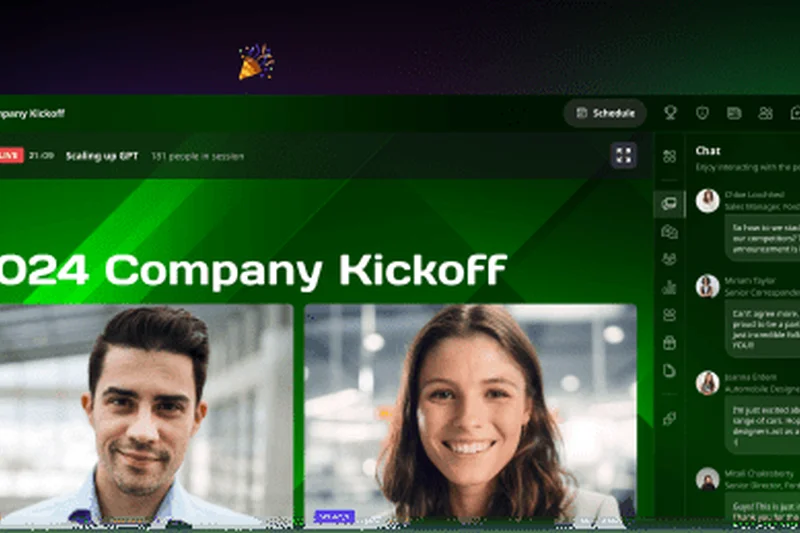The height and width of the screenshot is (533, 800).
Task: Click Miriam Taylor's chat avatar
Action: coord(708,286)
